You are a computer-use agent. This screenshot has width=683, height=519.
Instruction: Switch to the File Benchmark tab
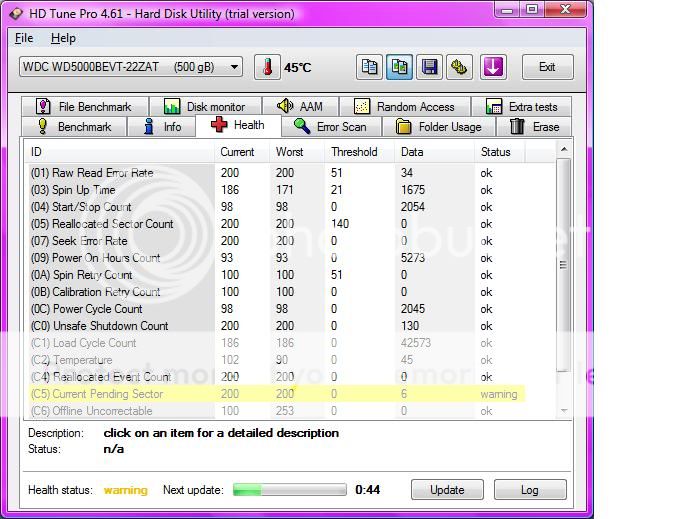85,106
